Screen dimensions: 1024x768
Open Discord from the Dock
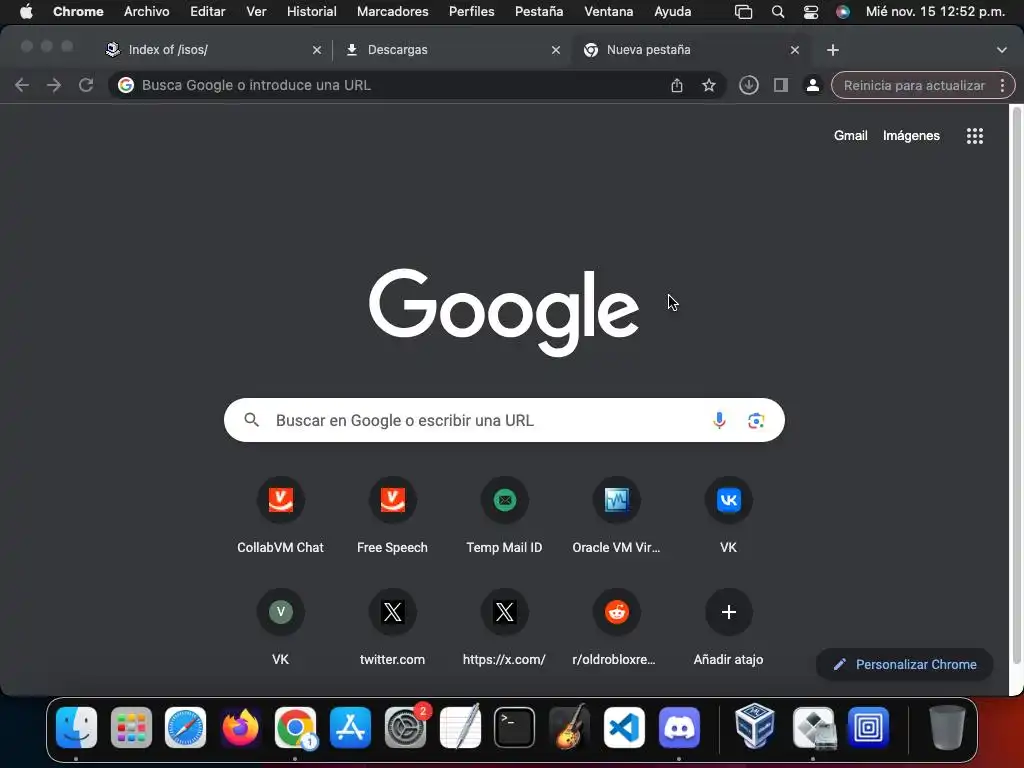coord(679,727)
